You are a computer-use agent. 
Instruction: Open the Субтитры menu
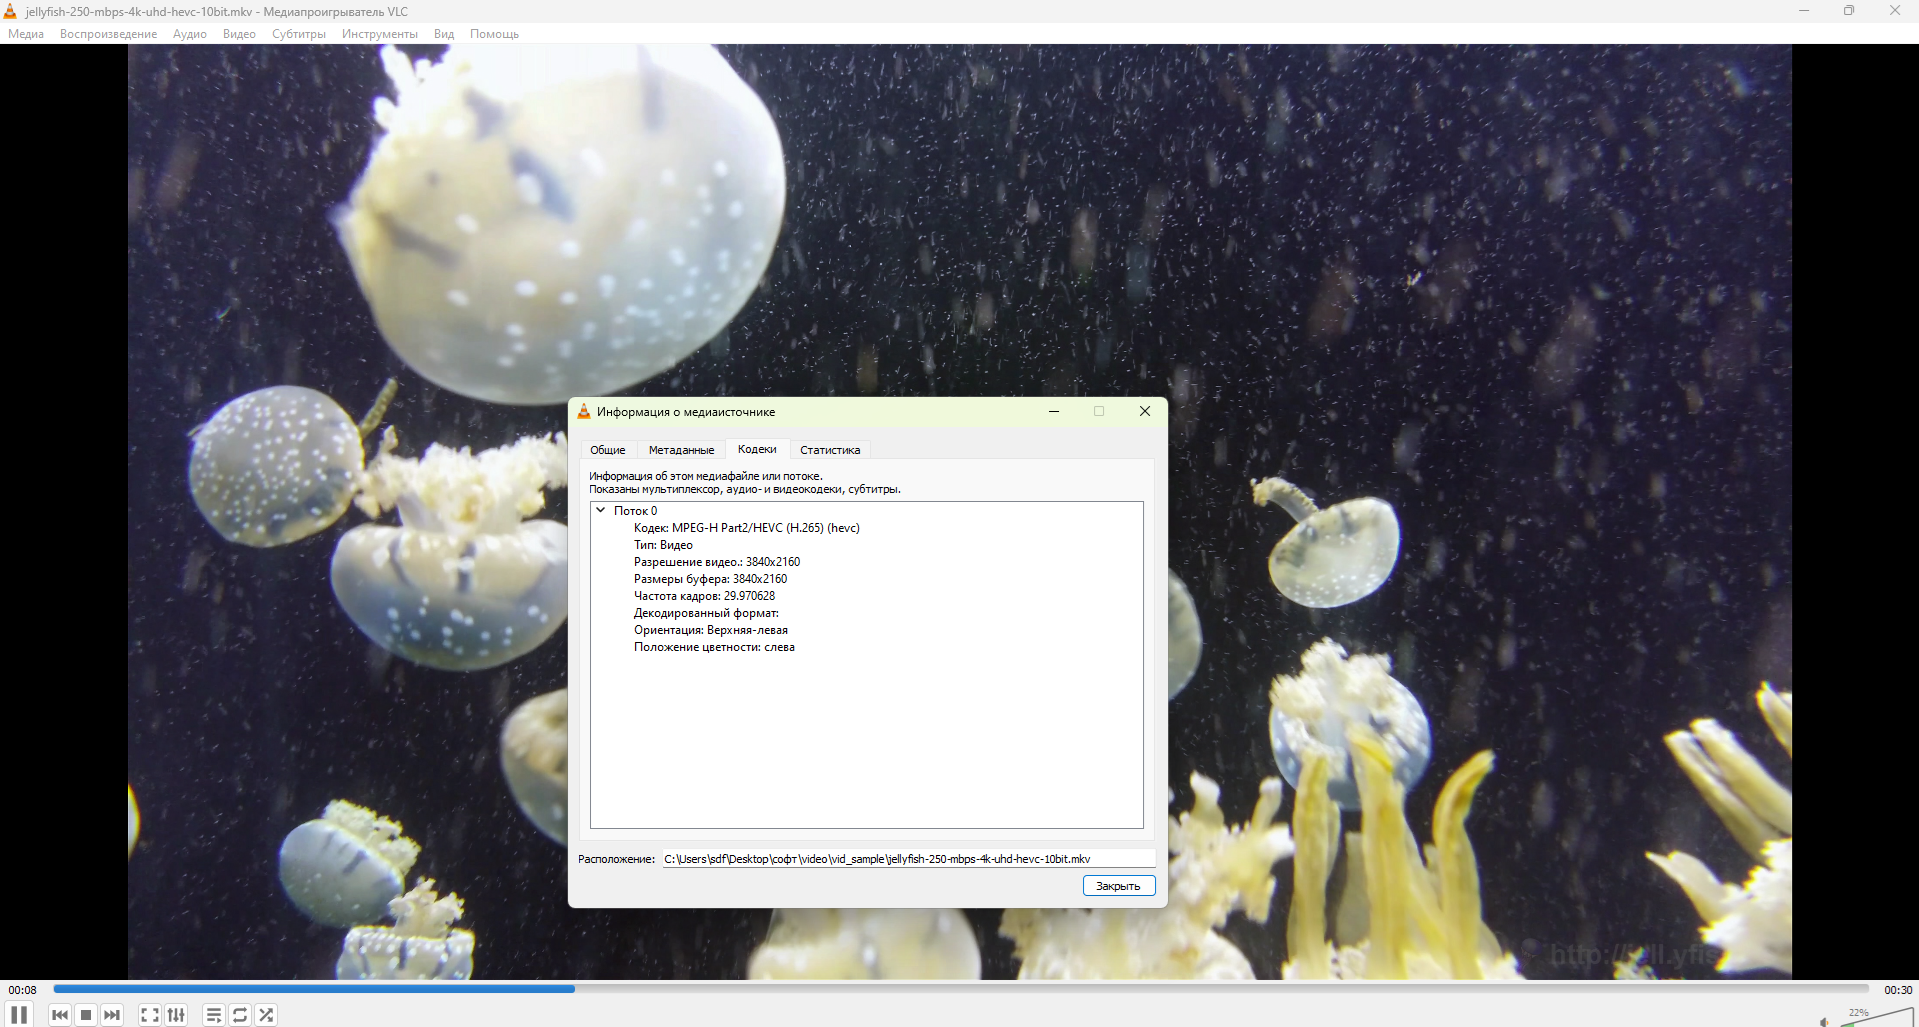pyautogui.click(x=299, y=34)
